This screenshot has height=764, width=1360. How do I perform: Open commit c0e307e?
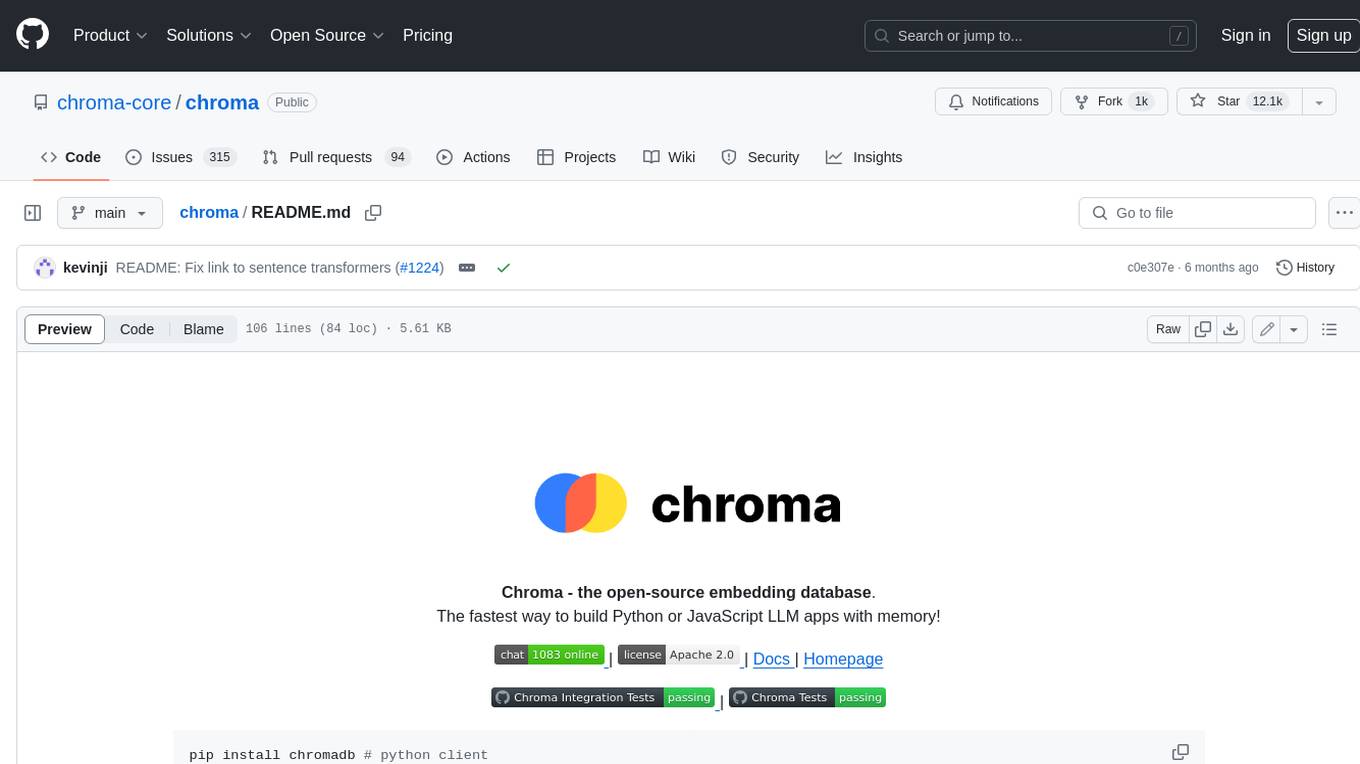(x=1150, y=268)
